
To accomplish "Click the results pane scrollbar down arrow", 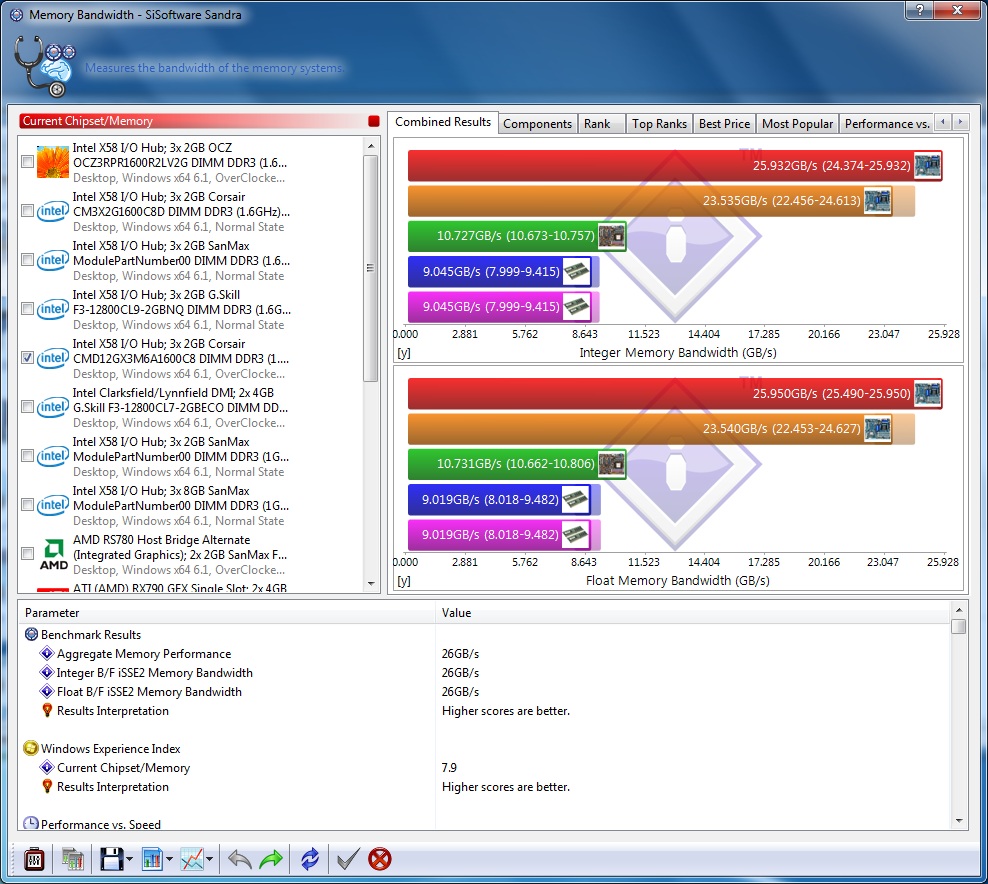I will point(958,821).
